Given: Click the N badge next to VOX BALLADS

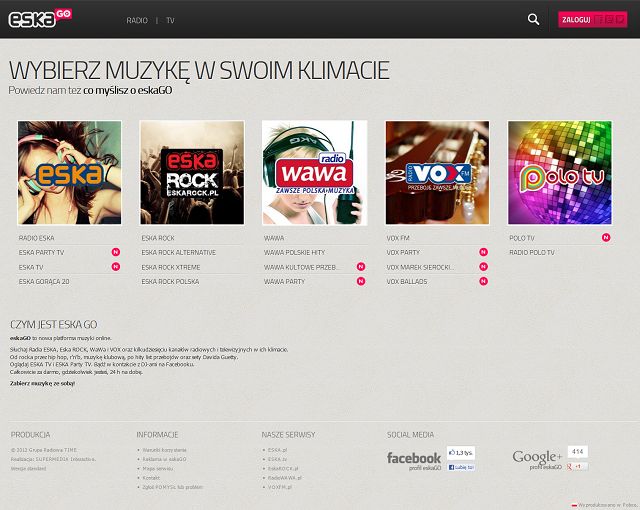Looking at the screenshot, I should coord(484,281).
